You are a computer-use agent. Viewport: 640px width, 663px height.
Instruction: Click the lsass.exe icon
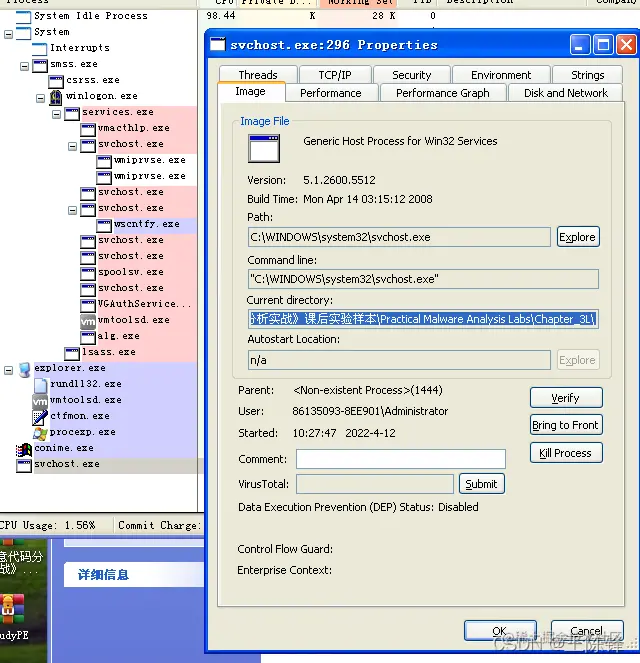(72, 353)
